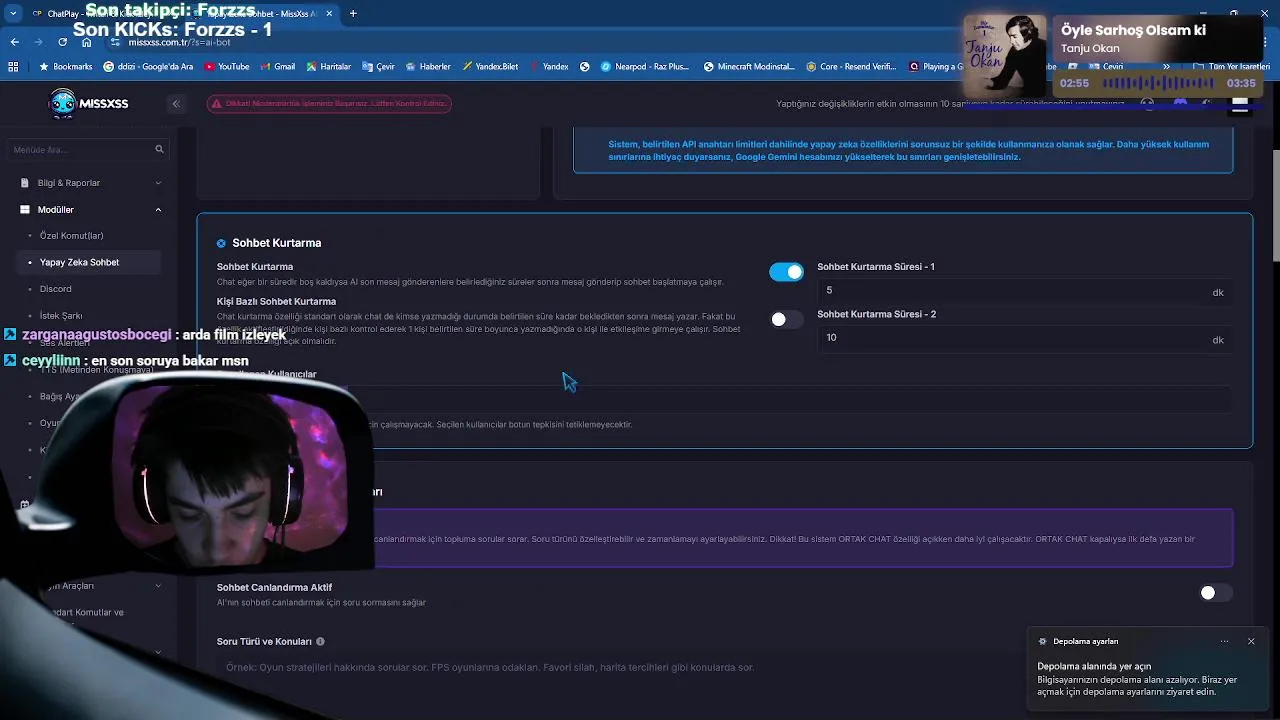This screenshot has width=1280, height=720.
Task: Go to the browser home page
Action: pos(86,42)
